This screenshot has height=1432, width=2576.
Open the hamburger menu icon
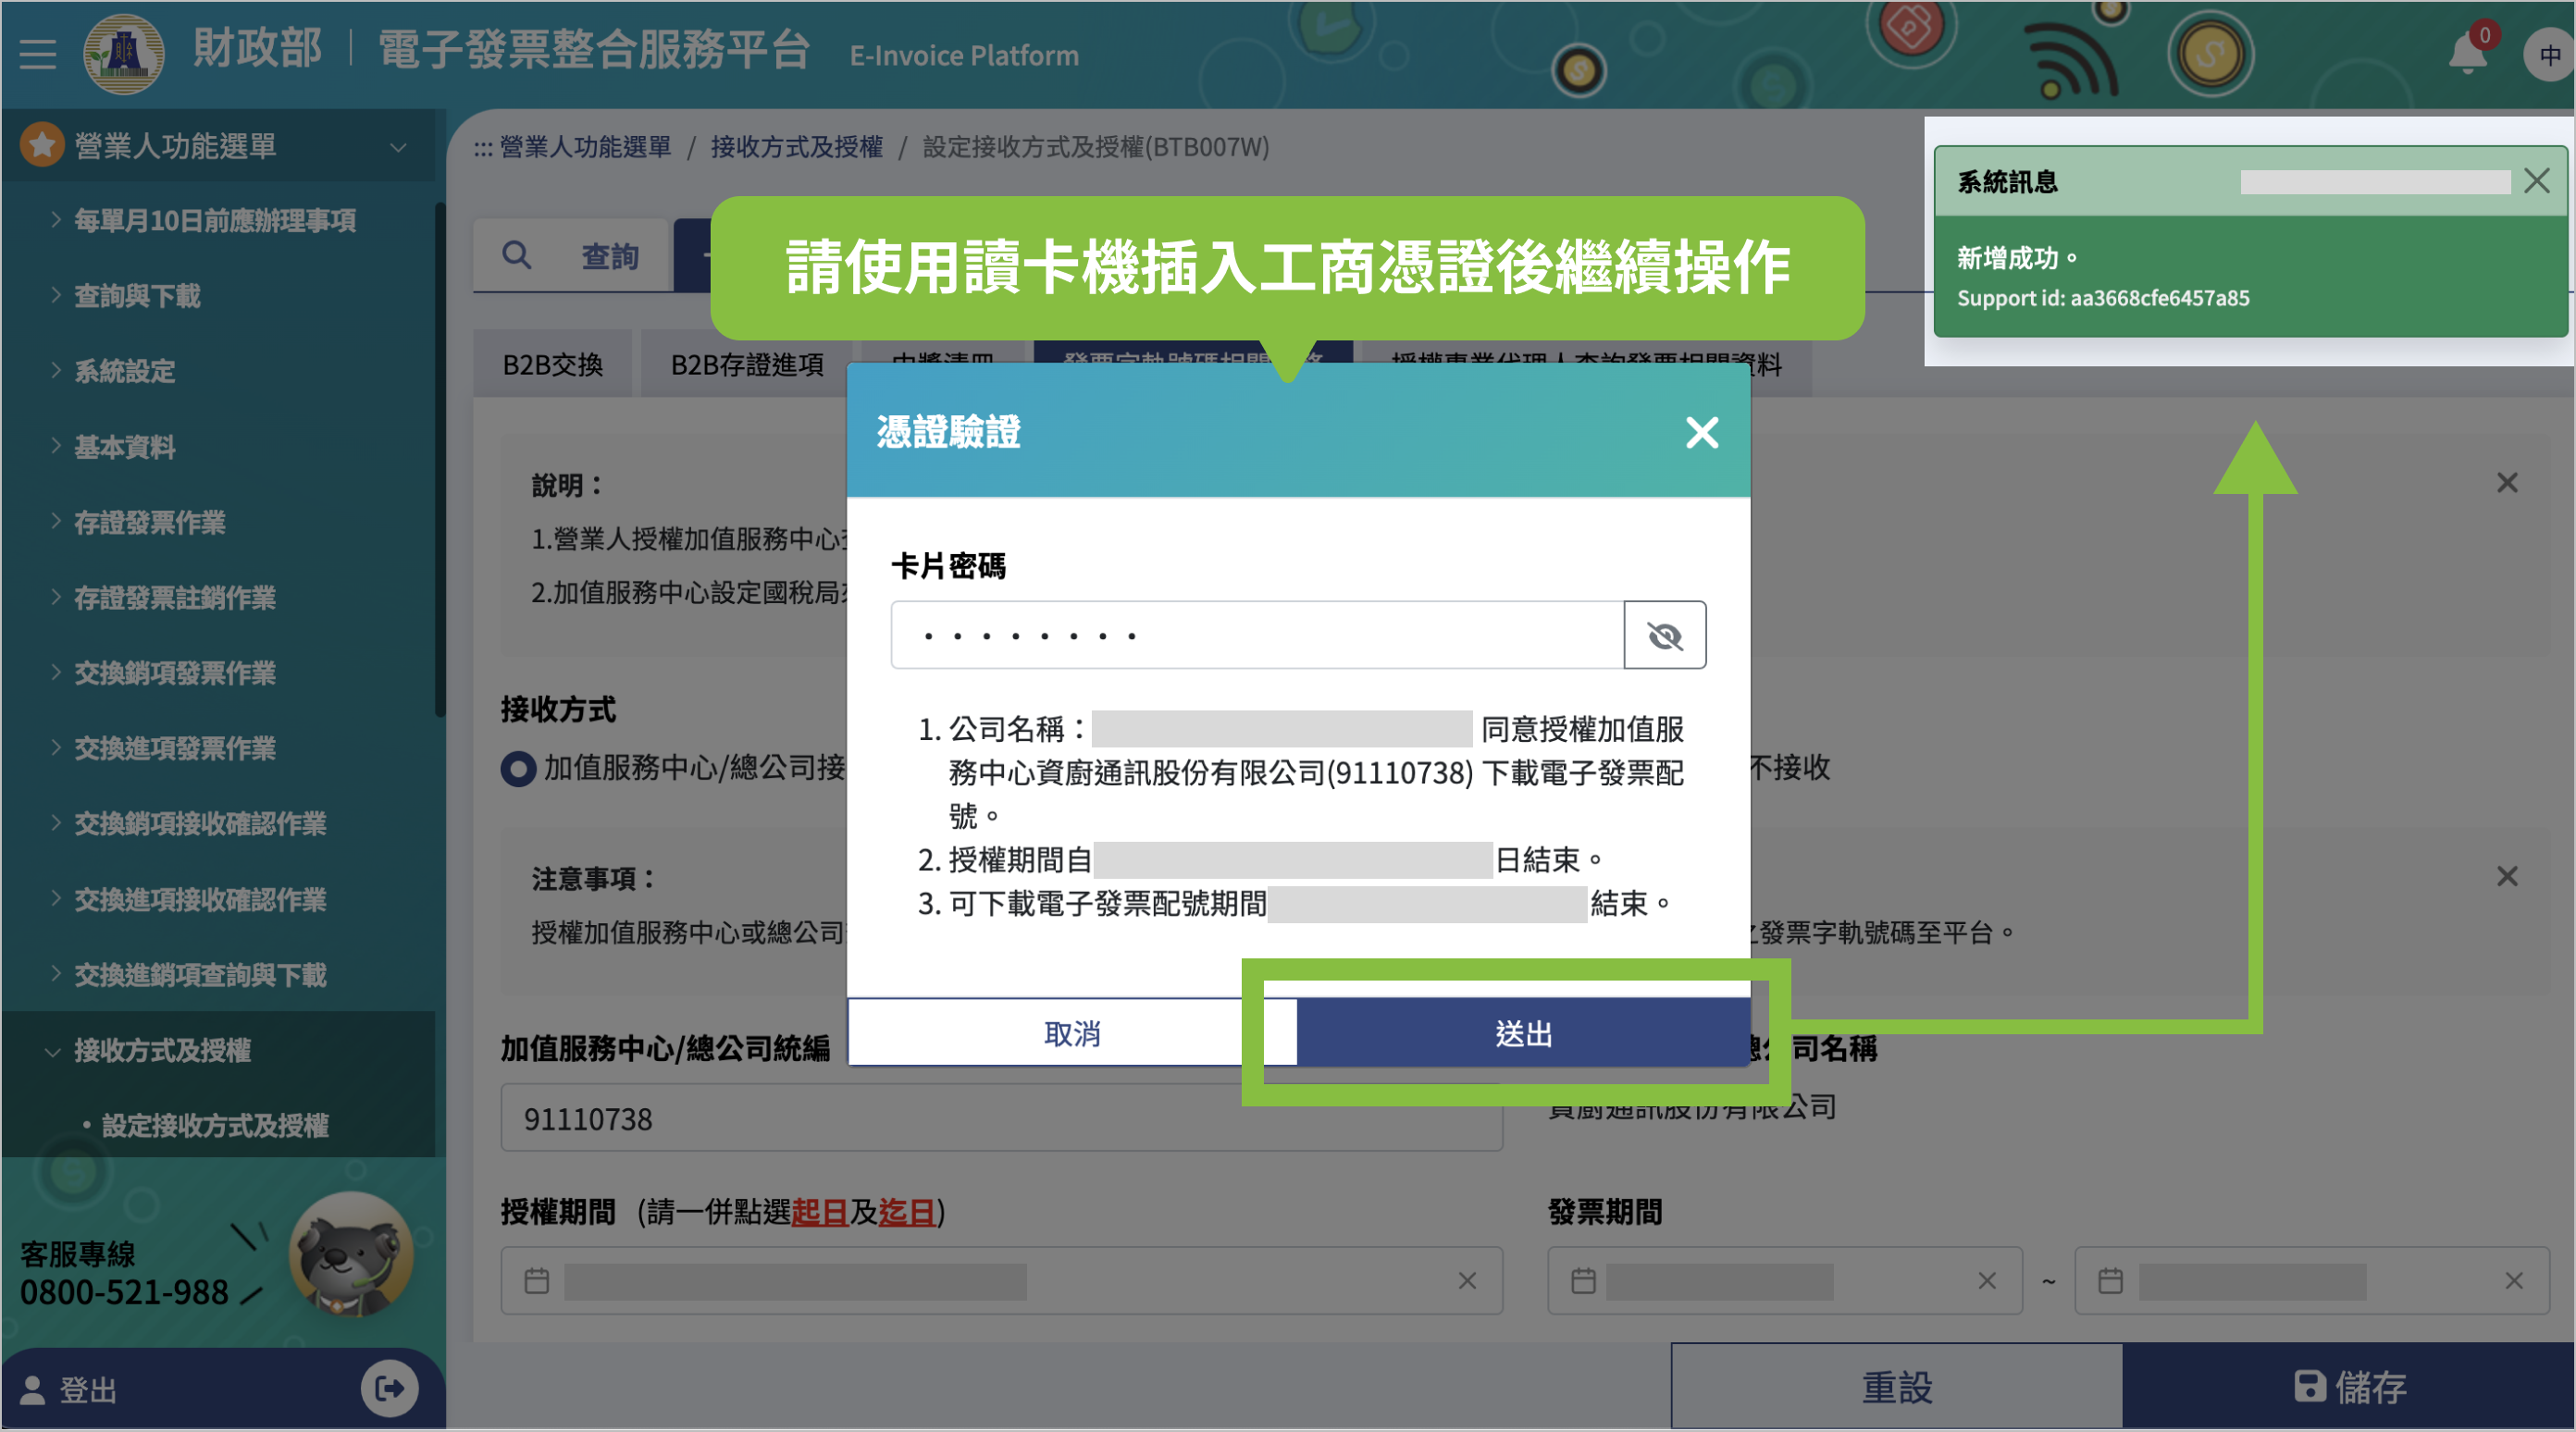[x=37, y=53]
